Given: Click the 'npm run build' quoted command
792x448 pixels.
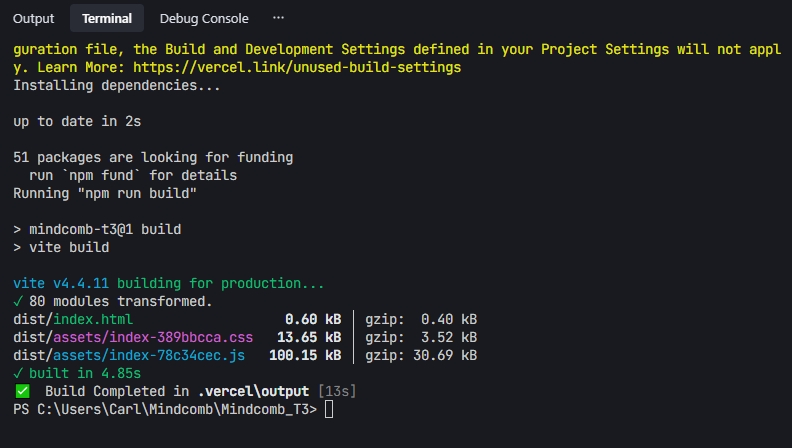Looking at the screenshot, I should click(x=137, y=193).
